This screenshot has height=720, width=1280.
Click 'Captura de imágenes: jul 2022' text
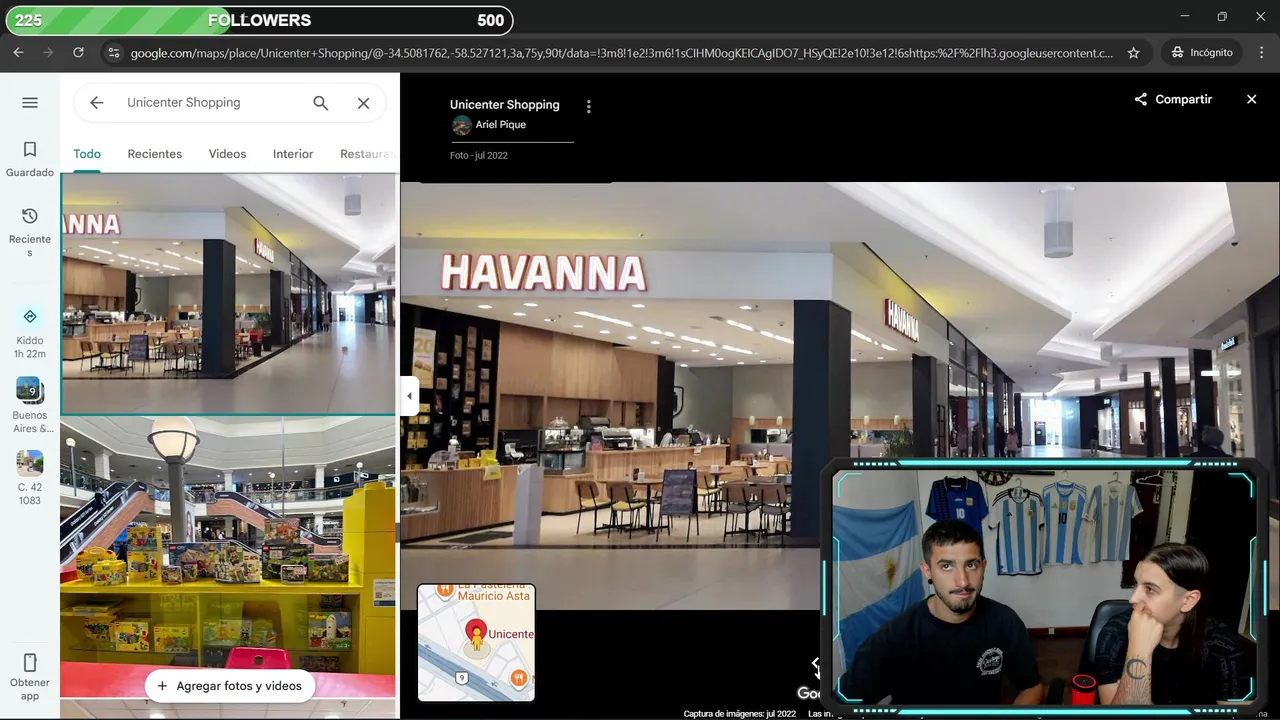tap(740, 714)
